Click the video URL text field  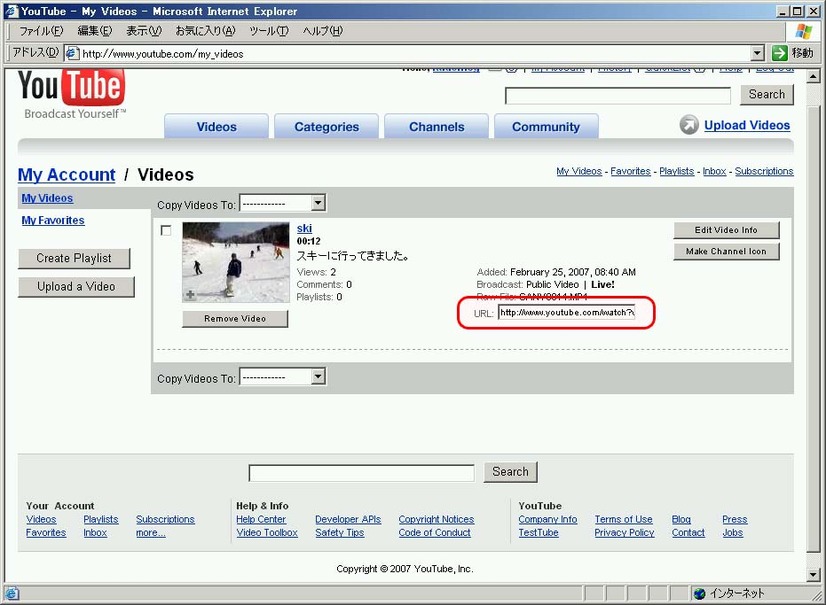[x=566, y=313]
